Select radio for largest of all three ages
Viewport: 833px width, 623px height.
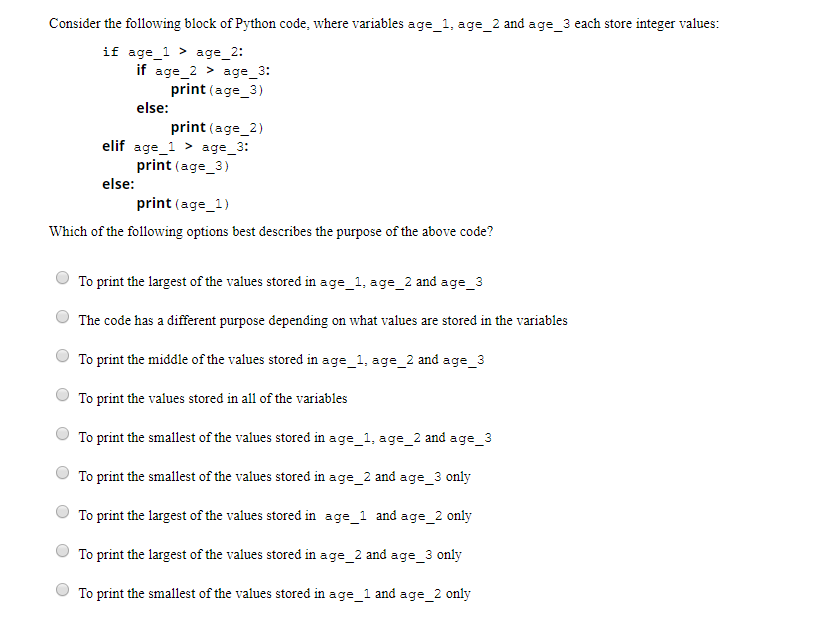[x=63, y=278]
